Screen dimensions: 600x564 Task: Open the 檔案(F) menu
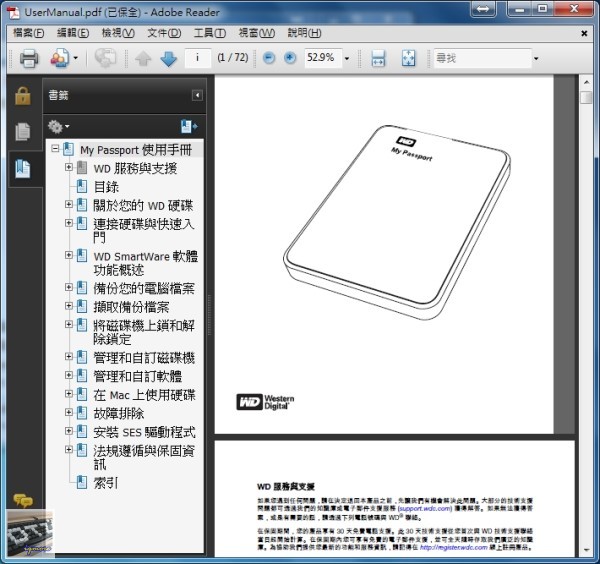click(29, 33)
